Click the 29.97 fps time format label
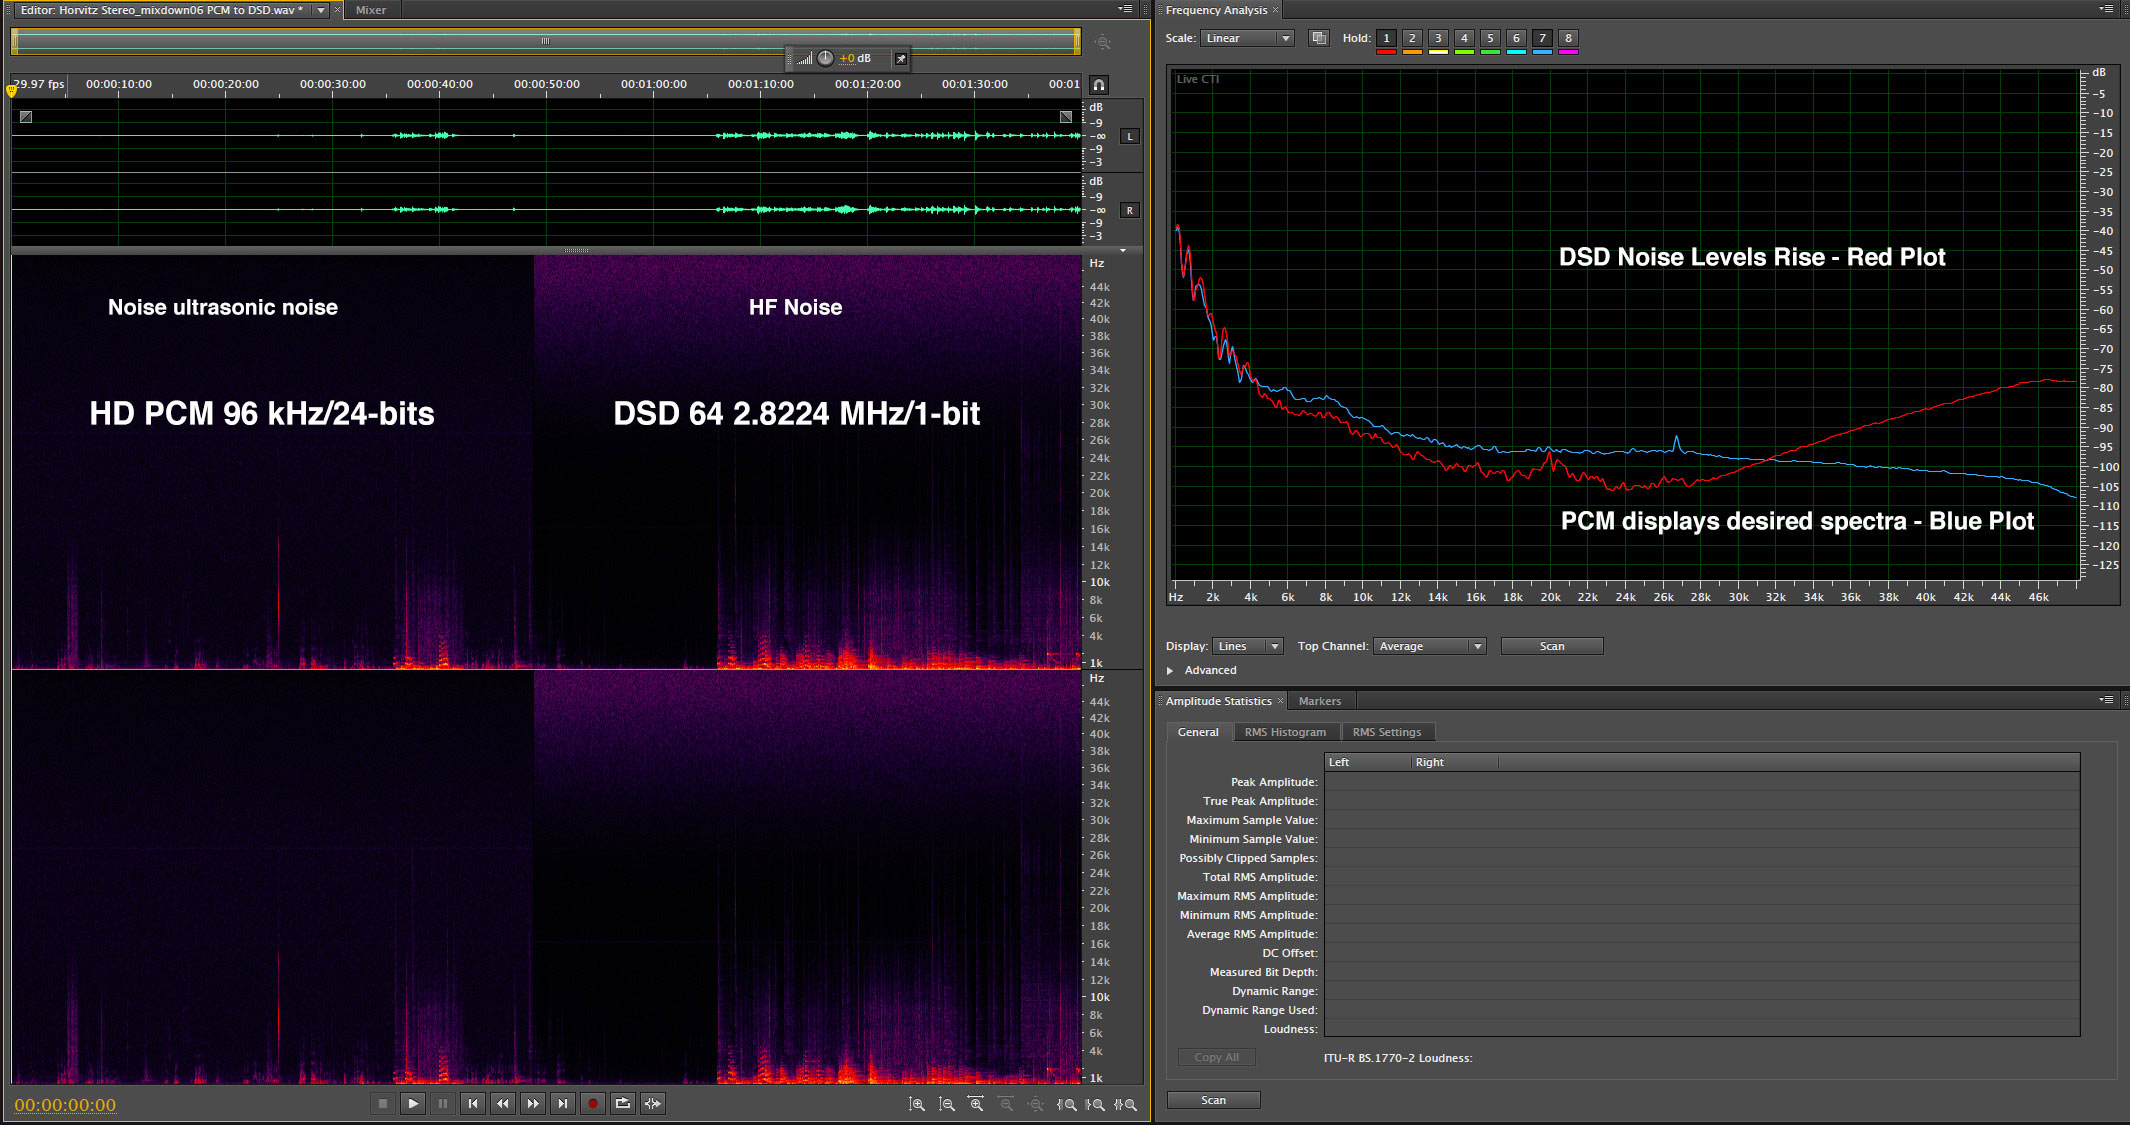2130x1125 pixels. [x=38, y=84]
